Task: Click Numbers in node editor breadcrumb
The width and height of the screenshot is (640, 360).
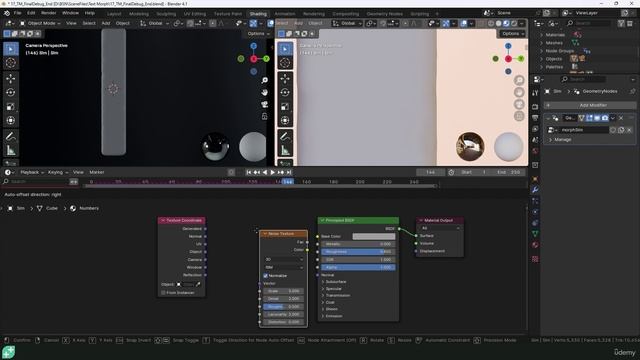Action: (x=89, y=208)
